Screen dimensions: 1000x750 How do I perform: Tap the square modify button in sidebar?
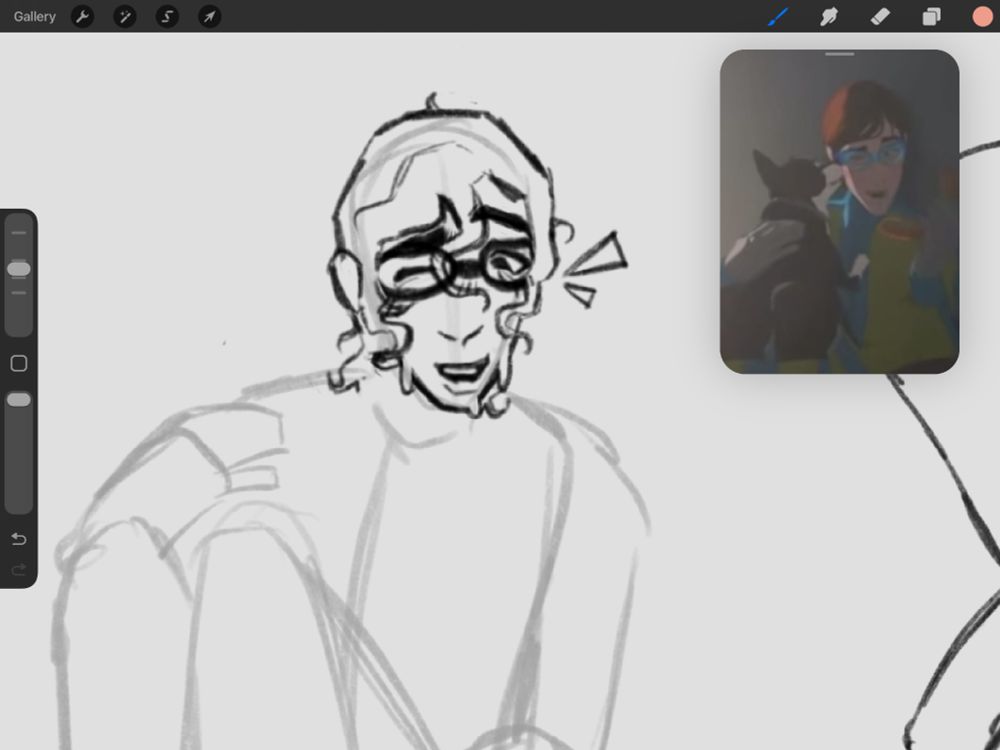pos(18,364)
